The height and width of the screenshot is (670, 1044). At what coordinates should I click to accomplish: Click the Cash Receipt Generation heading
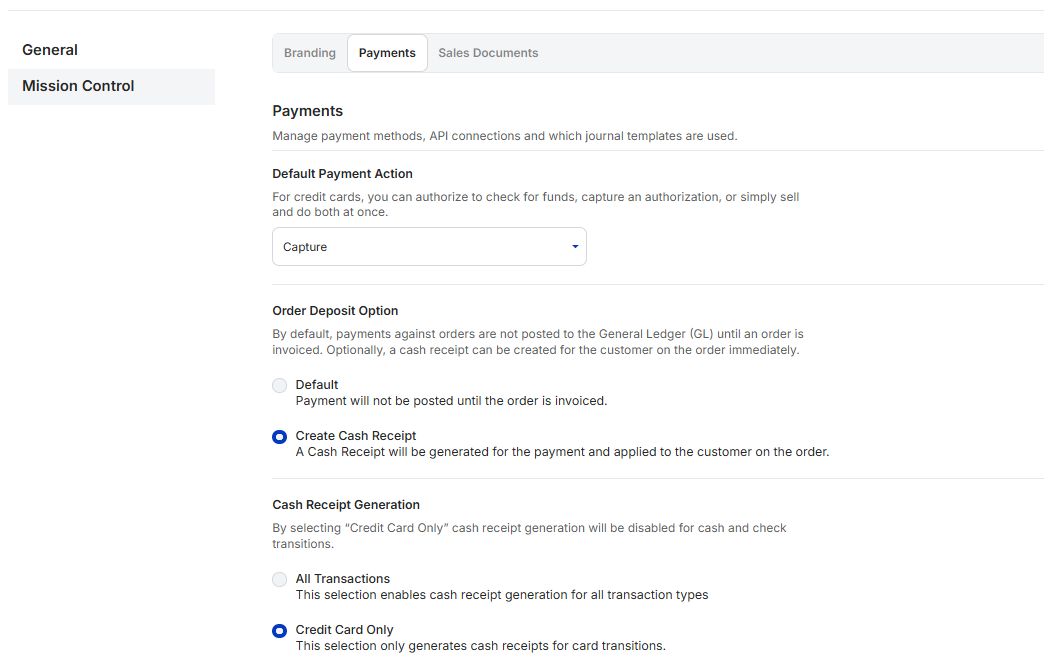point(346,505)
